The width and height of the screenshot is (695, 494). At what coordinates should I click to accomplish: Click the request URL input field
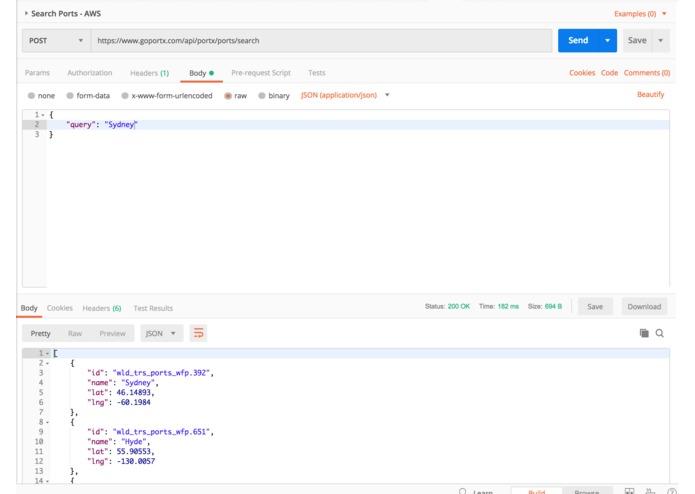tap(321, 41)
